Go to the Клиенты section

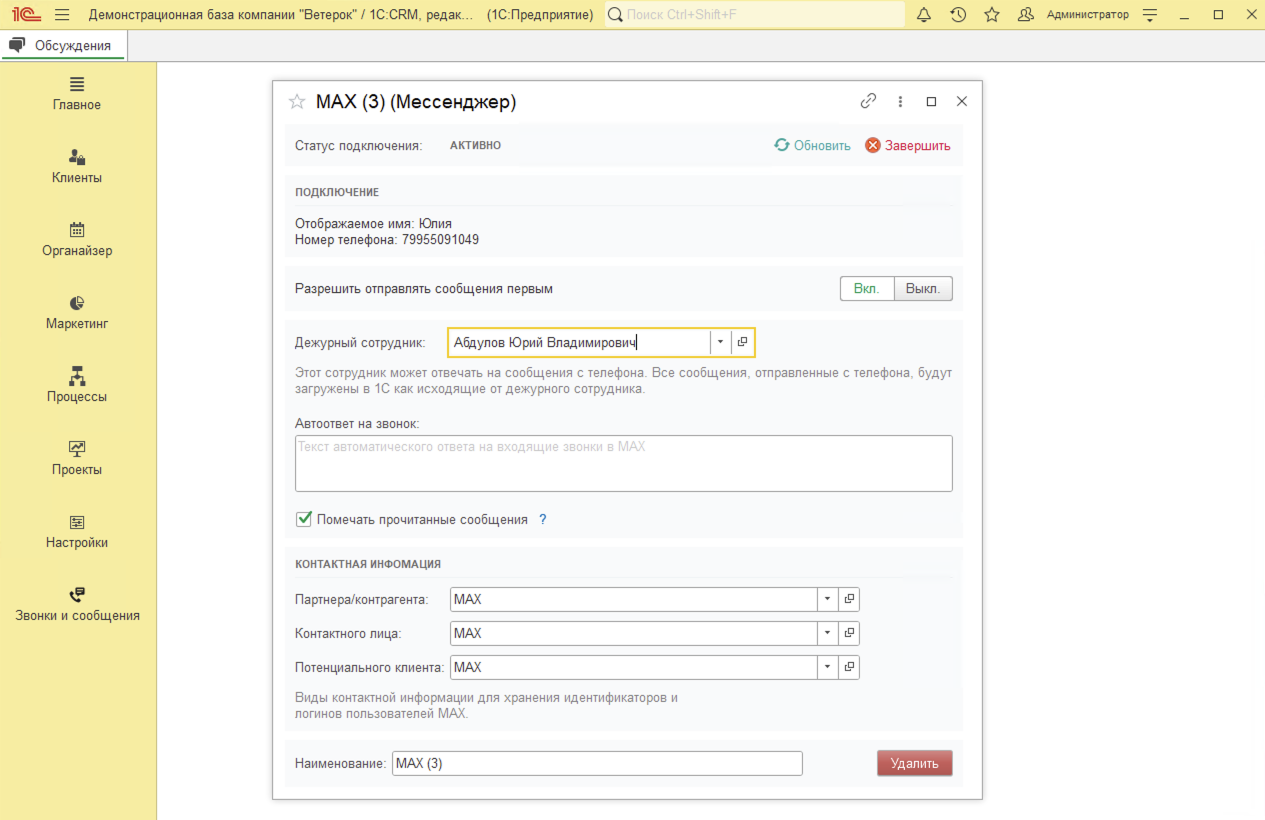pos(77,166)
